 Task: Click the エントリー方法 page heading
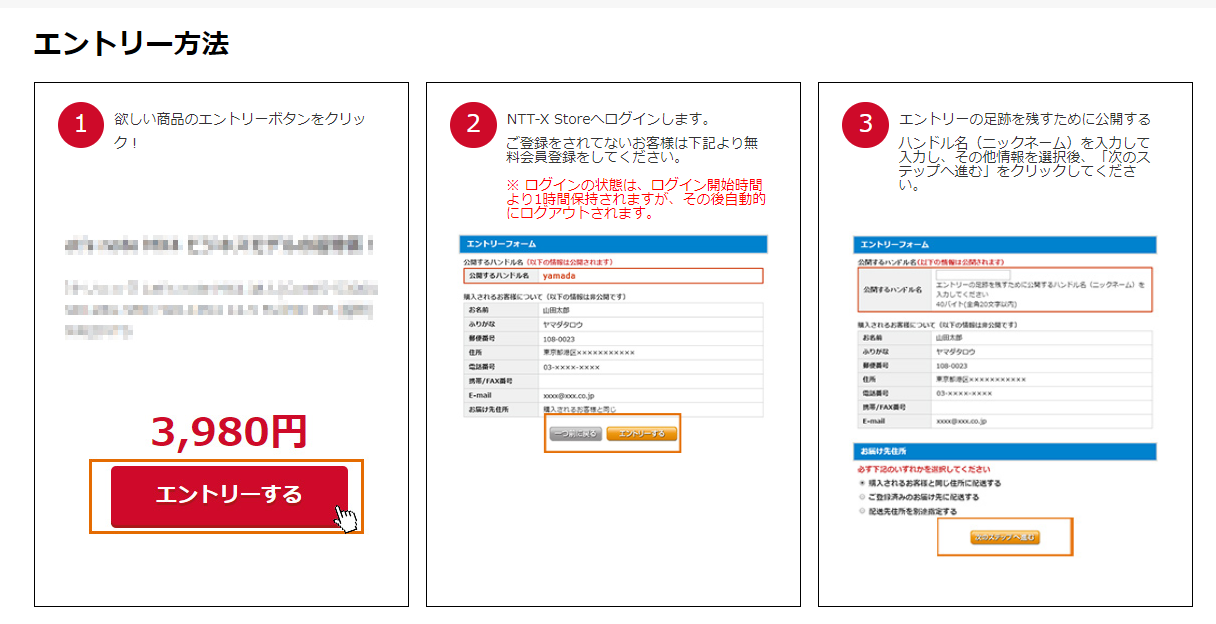(x=131, y=44)
